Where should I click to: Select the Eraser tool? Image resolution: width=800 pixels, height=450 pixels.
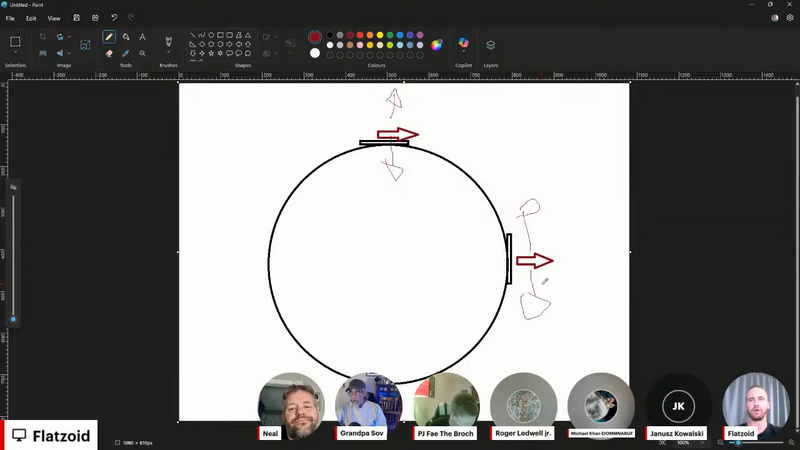[109, 53]
